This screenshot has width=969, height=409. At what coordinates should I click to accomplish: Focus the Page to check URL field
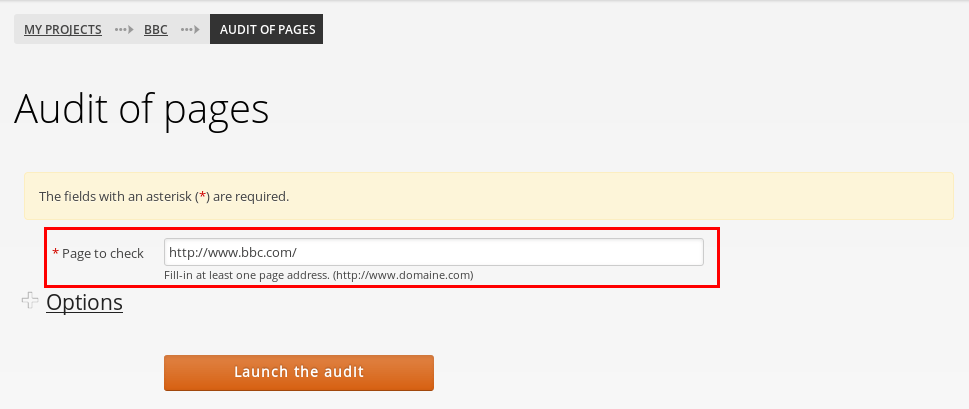[x=433, y=252]
